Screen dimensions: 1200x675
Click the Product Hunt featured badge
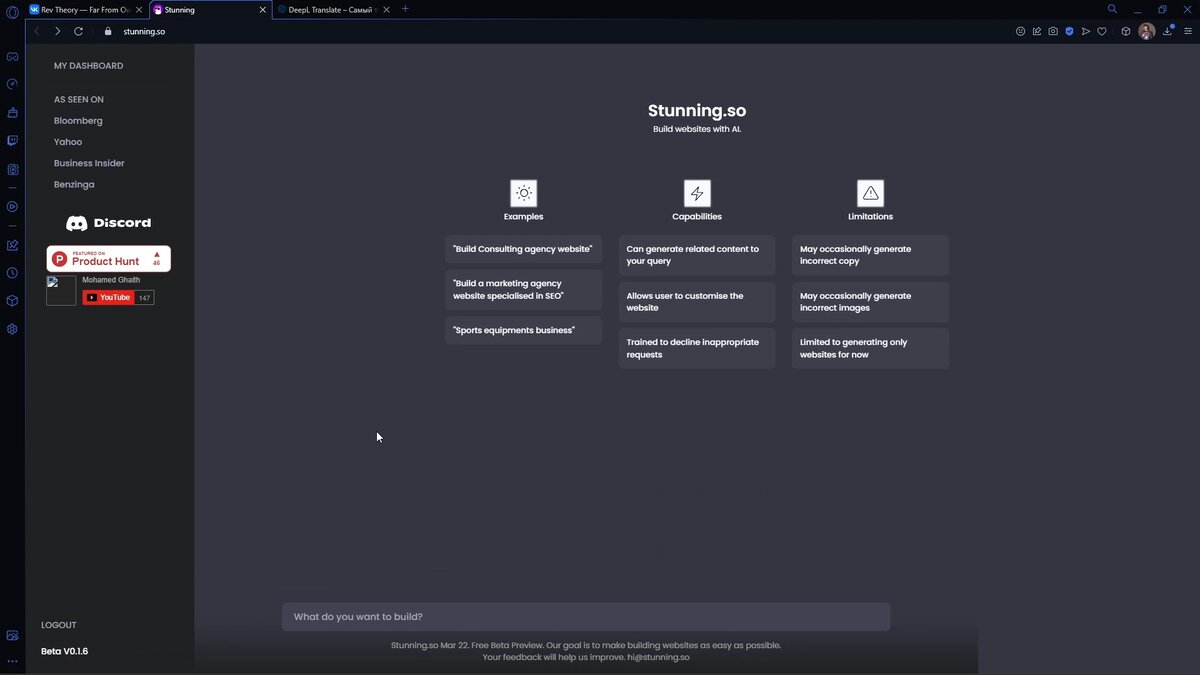(108, 259)
